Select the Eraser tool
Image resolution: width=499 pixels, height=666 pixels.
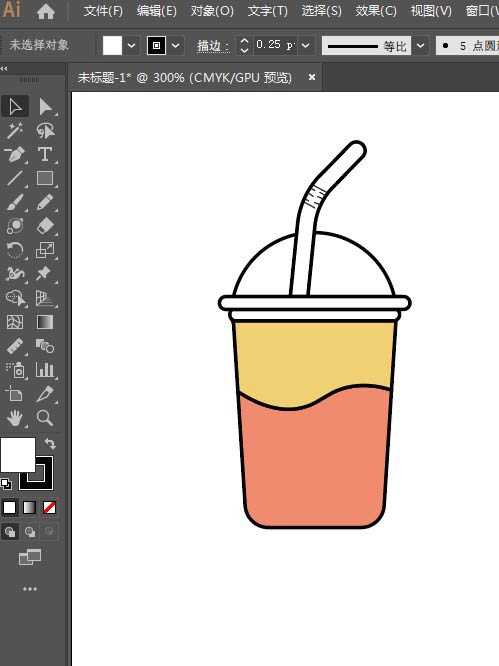point(45,226)
